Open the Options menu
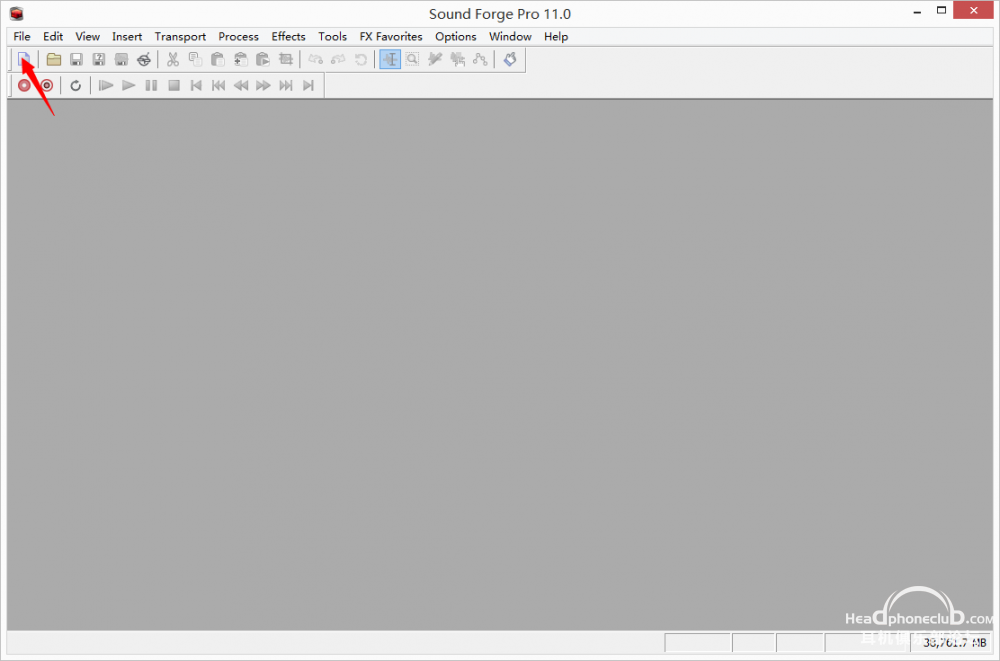This screenshot has width=1000, height=661. [x=455, y=36]
